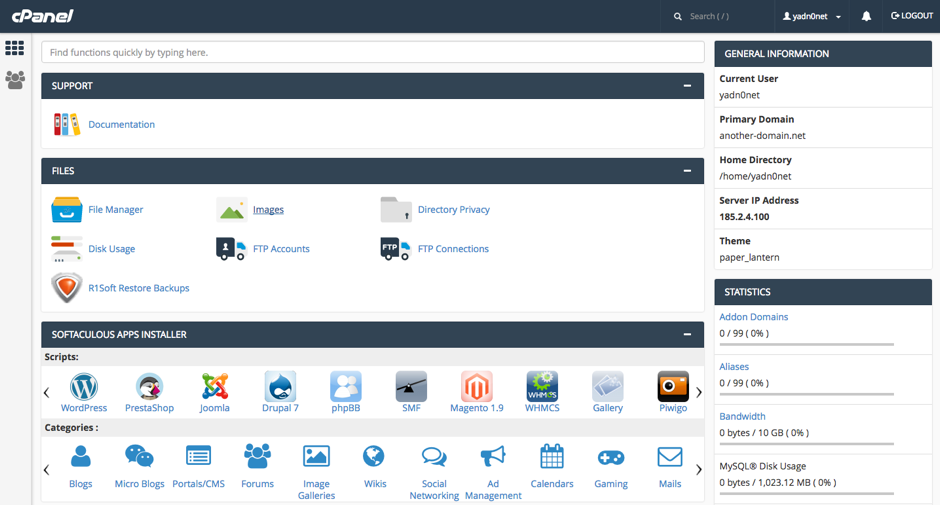Open the Documentation link
Screen dimensions: 940x505
tap(122, 124)
